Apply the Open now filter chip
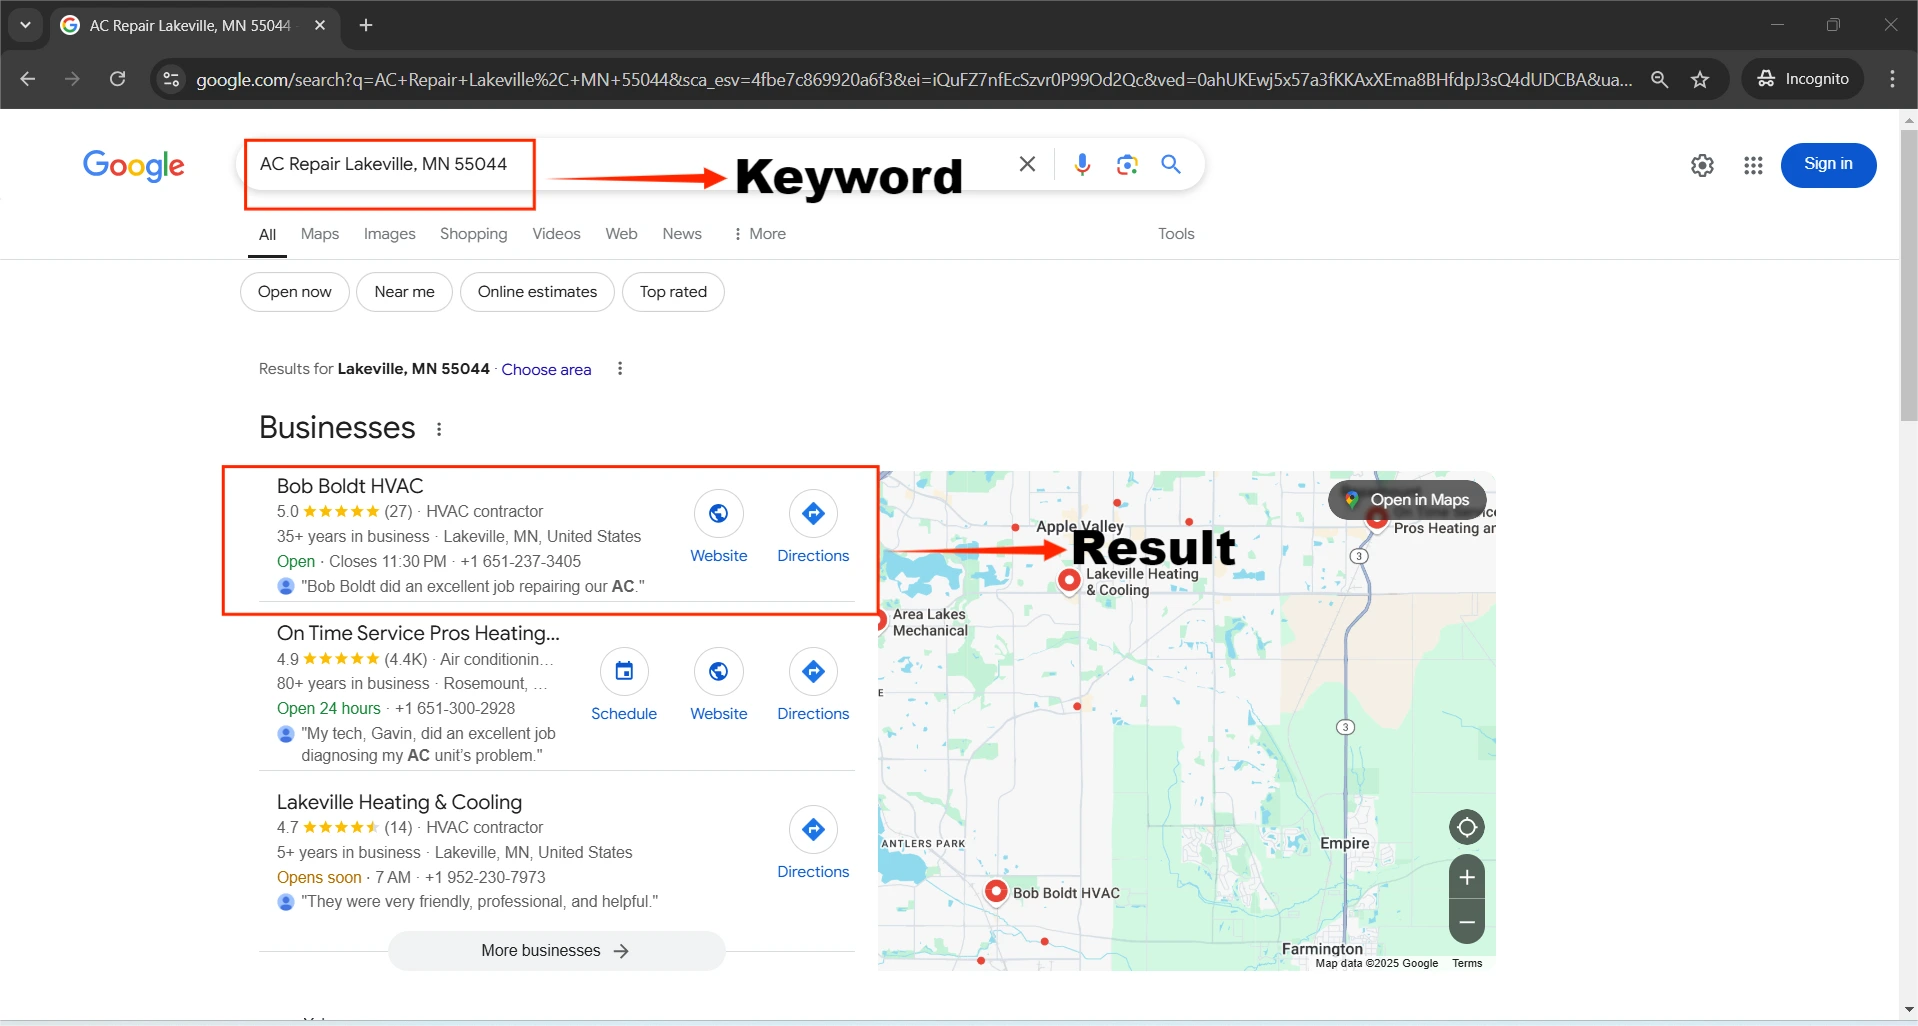This screenshot has height=1026, width=1918. click(294, 292)
